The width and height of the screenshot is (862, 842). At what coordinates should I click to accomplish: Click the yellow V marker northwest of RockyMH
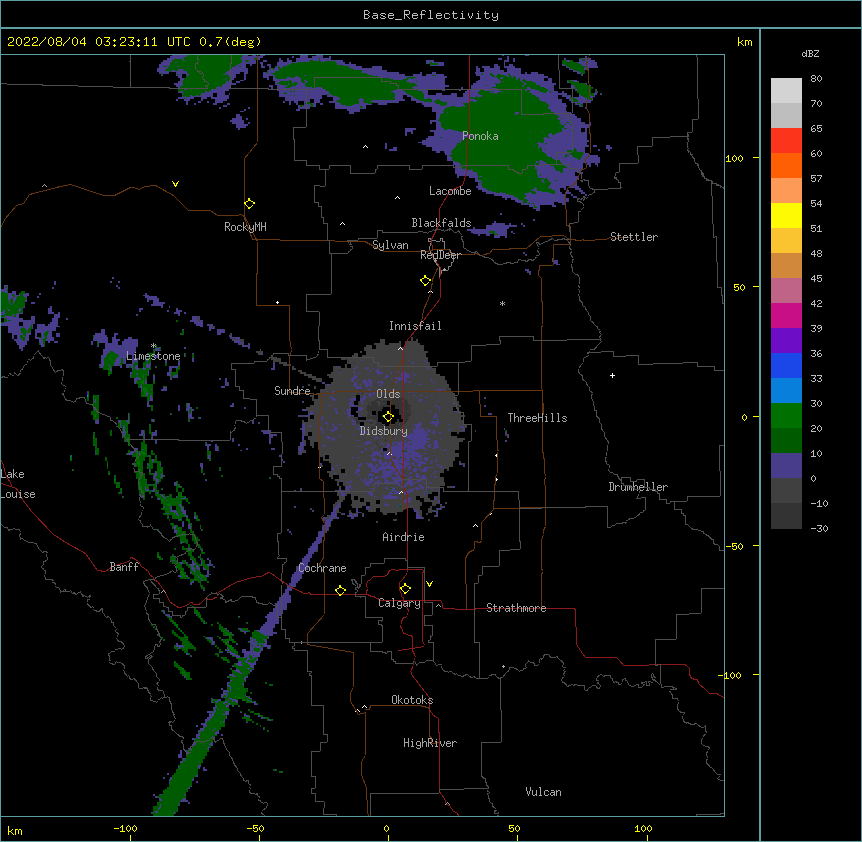click(x=175, y=184)
